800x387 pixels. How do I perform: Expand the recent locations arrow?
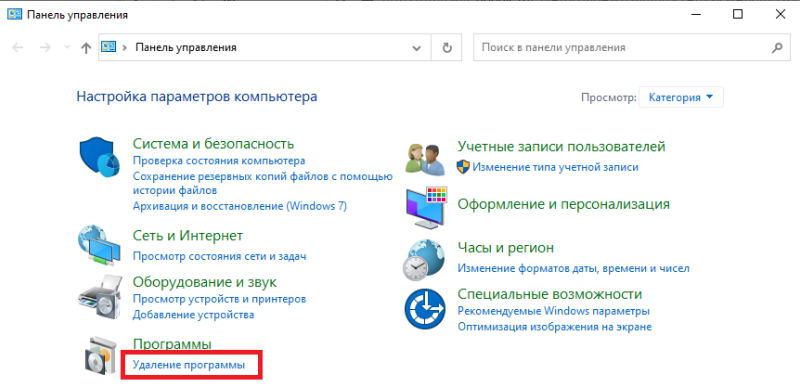click(x=66, y=47)
